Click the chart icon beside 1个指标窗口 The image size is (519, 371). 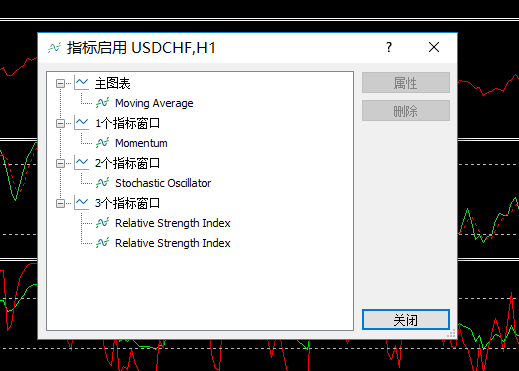pos(82,123)
